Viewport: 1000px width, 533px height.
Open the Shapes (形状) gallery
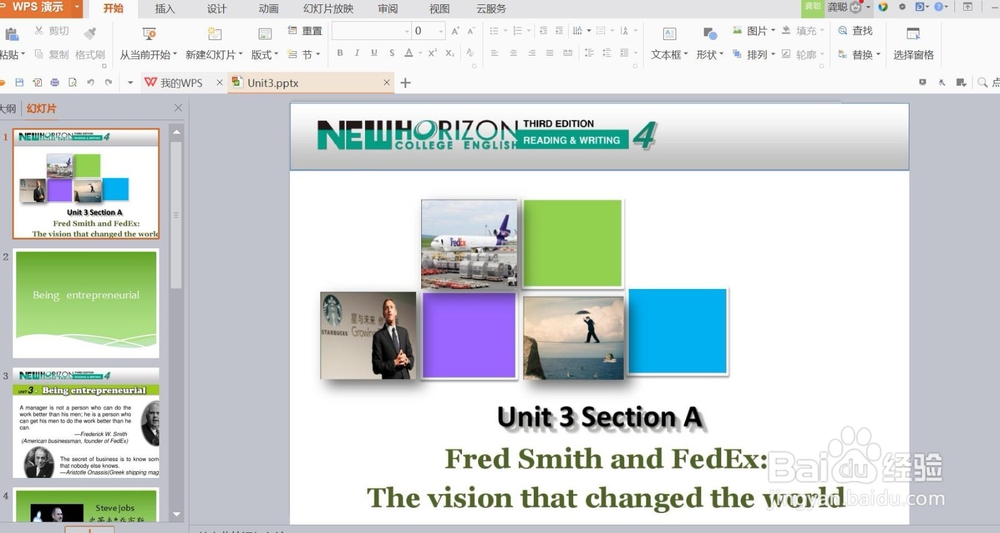click(x=709, y=43)
